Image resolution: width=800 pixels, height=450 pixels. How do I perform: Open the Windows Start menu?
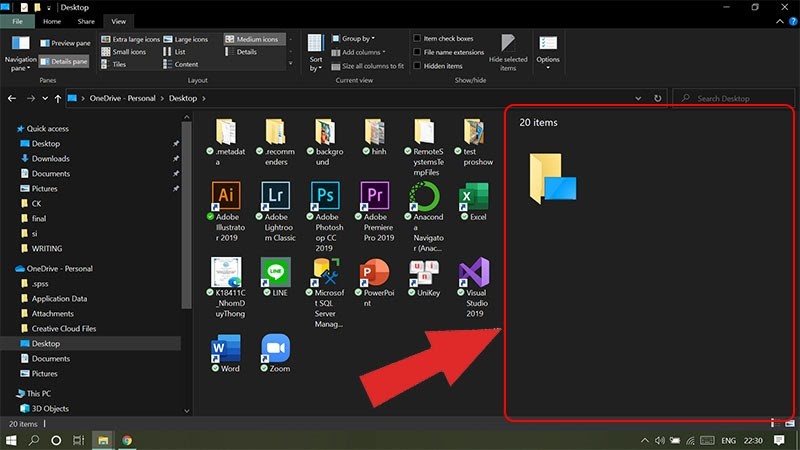(x=11, y=440)
